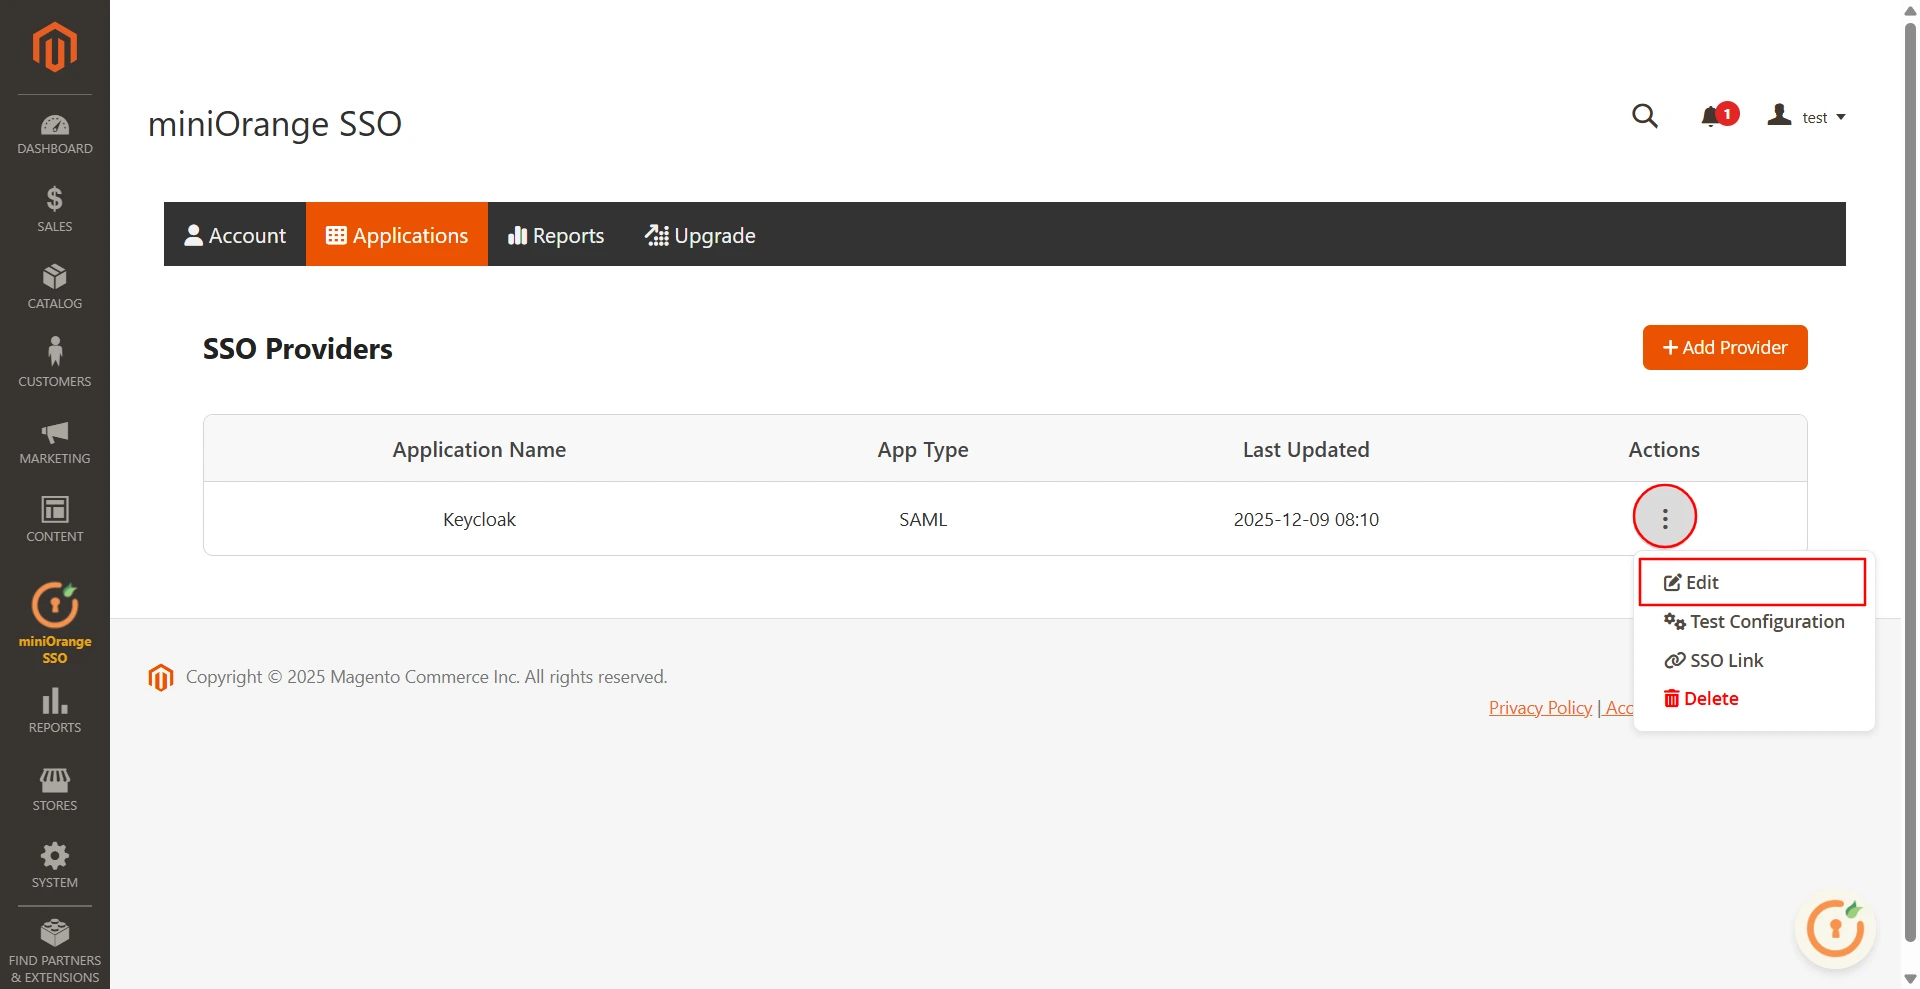The width and height of the screenshot is (1920, 989).
Task: Click the System gear icon
Action: tap(54, 863)
